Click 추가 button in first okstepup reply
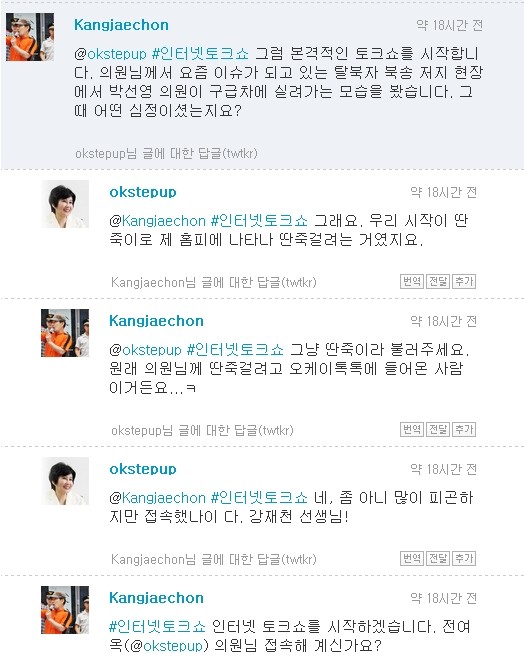 [x=464, y=282]
